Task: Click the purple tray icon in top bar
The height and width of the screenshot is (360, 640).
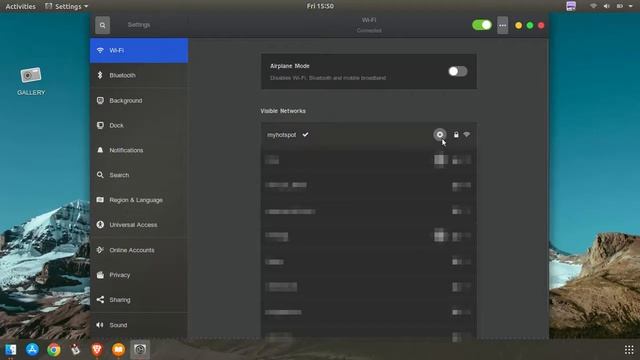Action: 571,6
